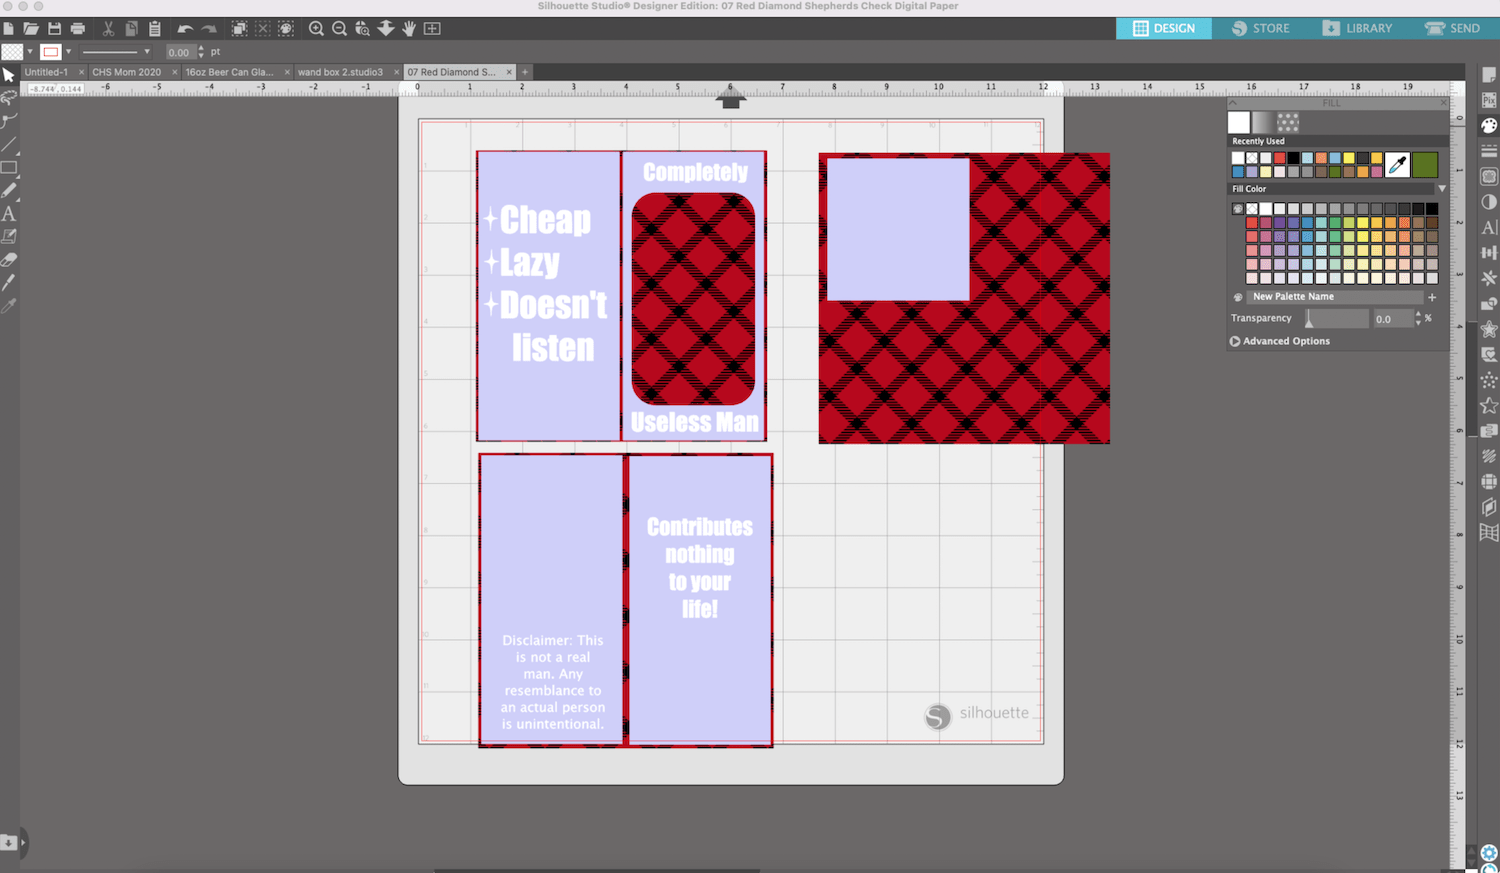Choose the Text tool in left toolbar

(9, 213)
